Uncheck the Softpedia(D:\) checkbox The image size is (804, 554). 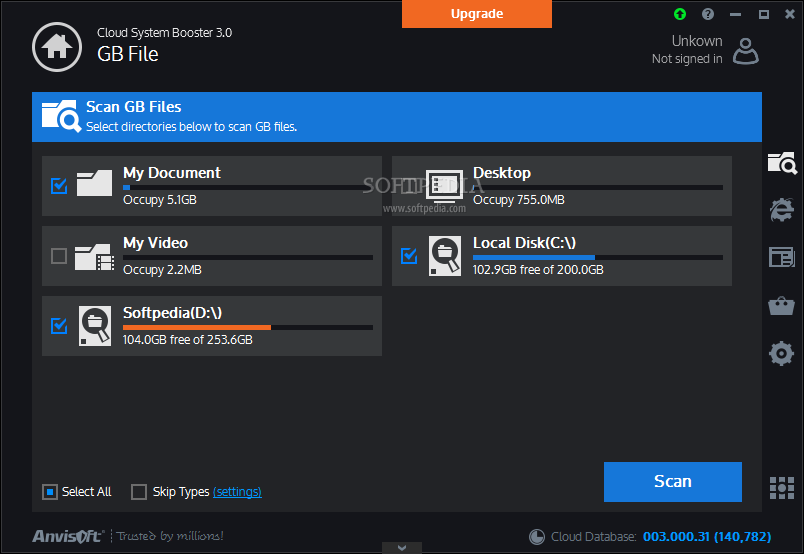59,326
